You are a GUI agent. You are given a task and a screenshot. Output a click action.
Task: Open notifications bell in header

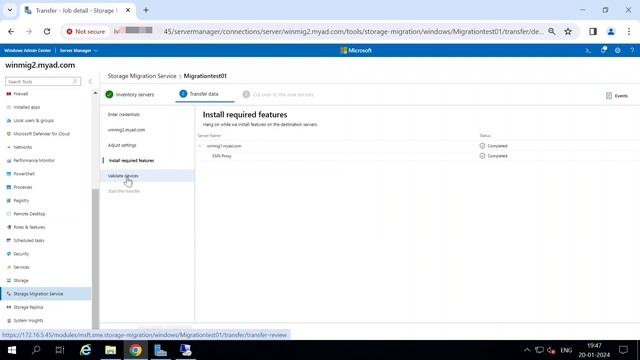(603, 50)
